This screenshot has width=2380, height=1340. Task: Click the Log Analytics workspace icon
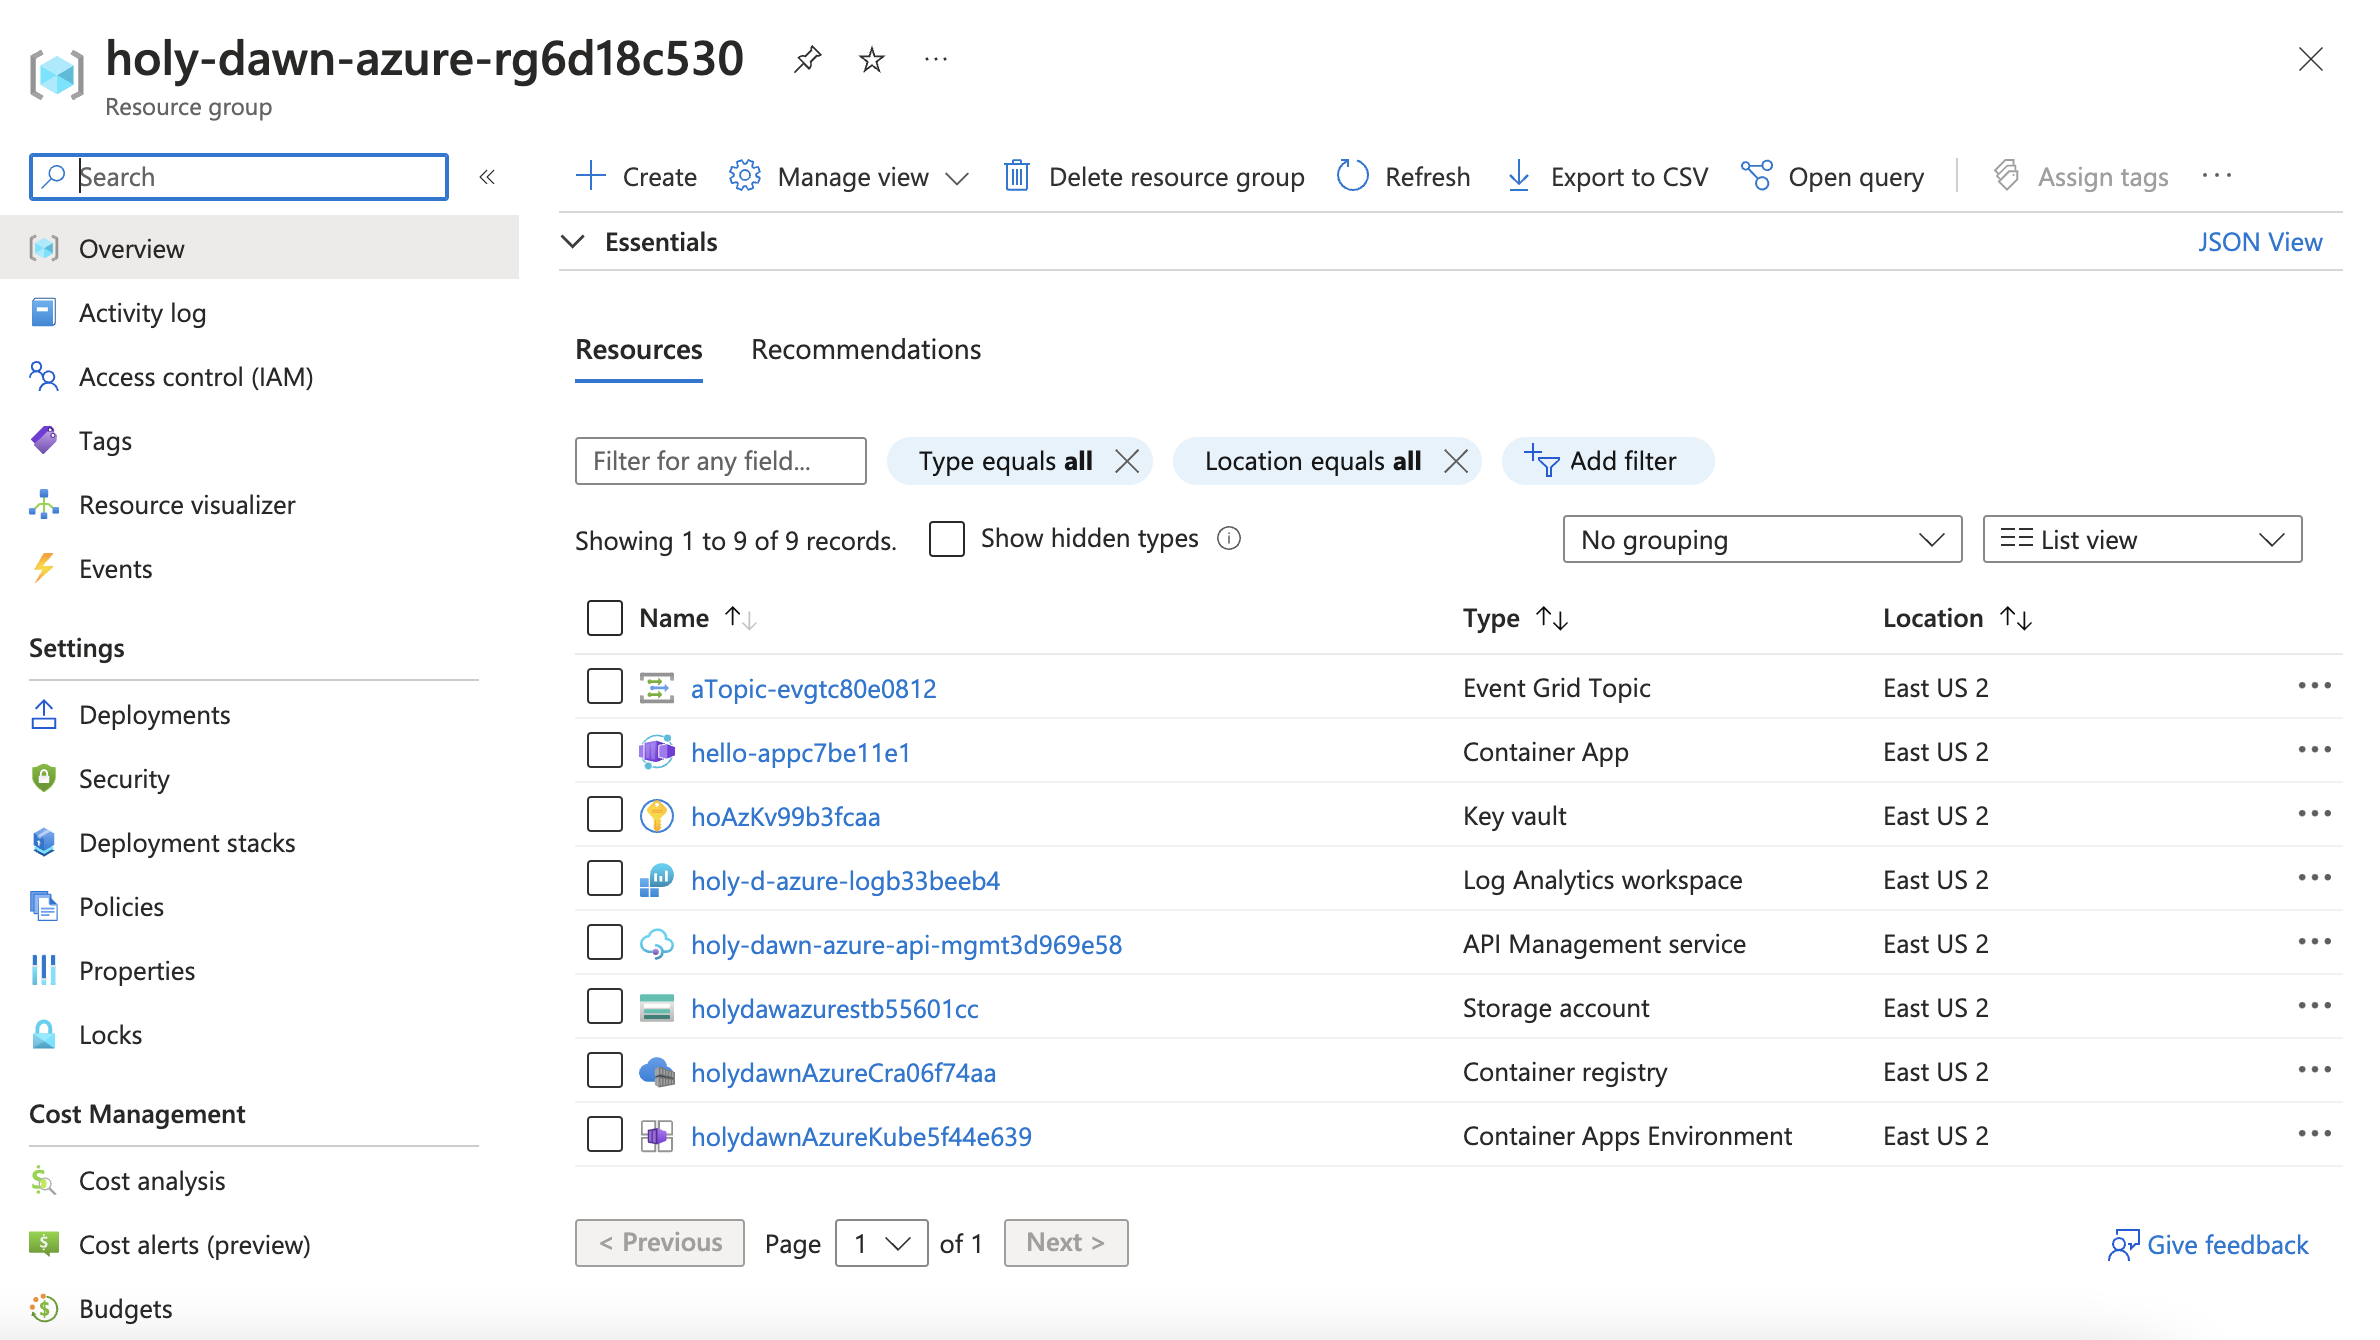point(654,879)
